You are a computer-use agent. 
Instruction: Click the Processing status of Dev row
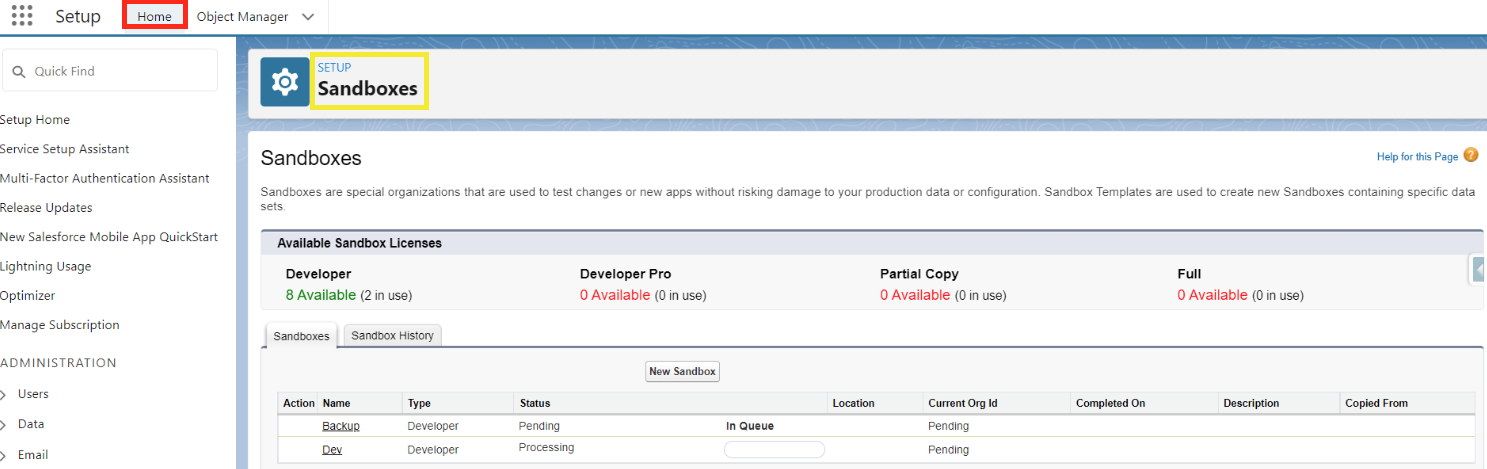[x=546, y=448]
